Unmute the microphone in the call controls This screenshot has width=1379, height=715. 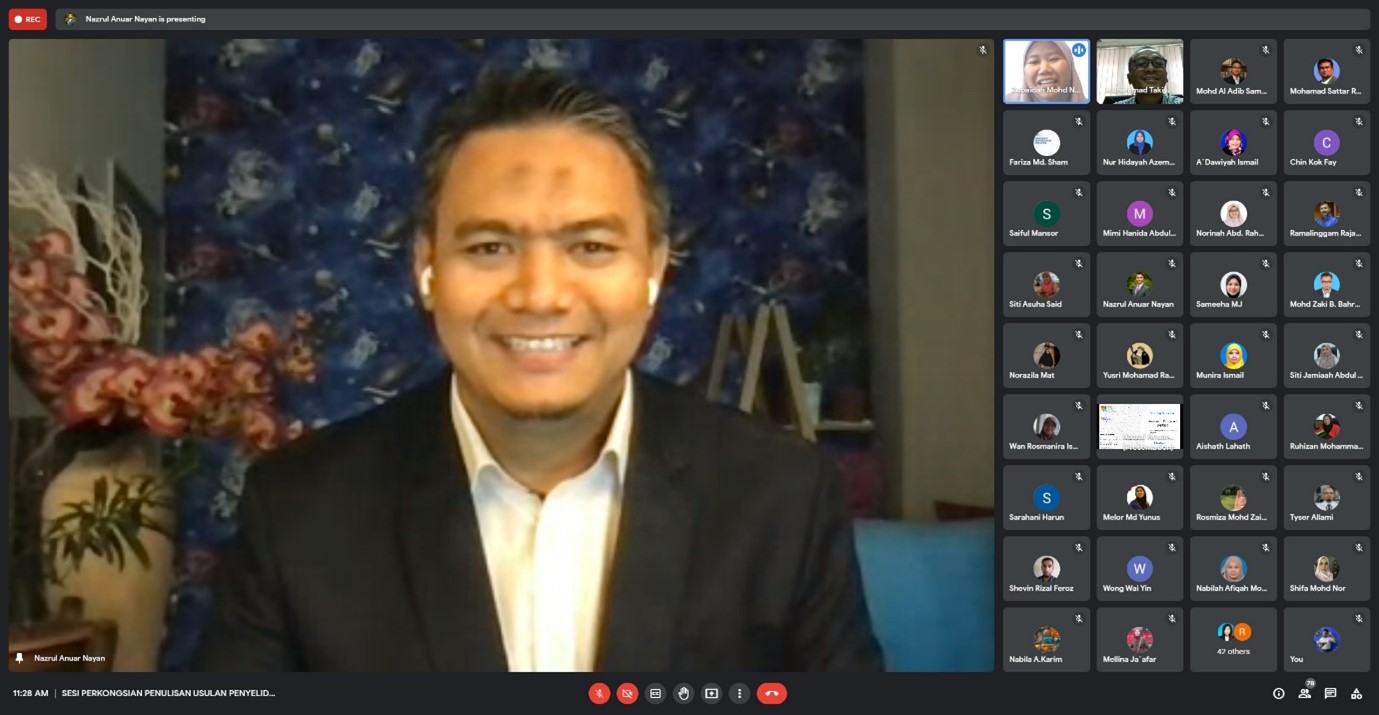point(599,693)
